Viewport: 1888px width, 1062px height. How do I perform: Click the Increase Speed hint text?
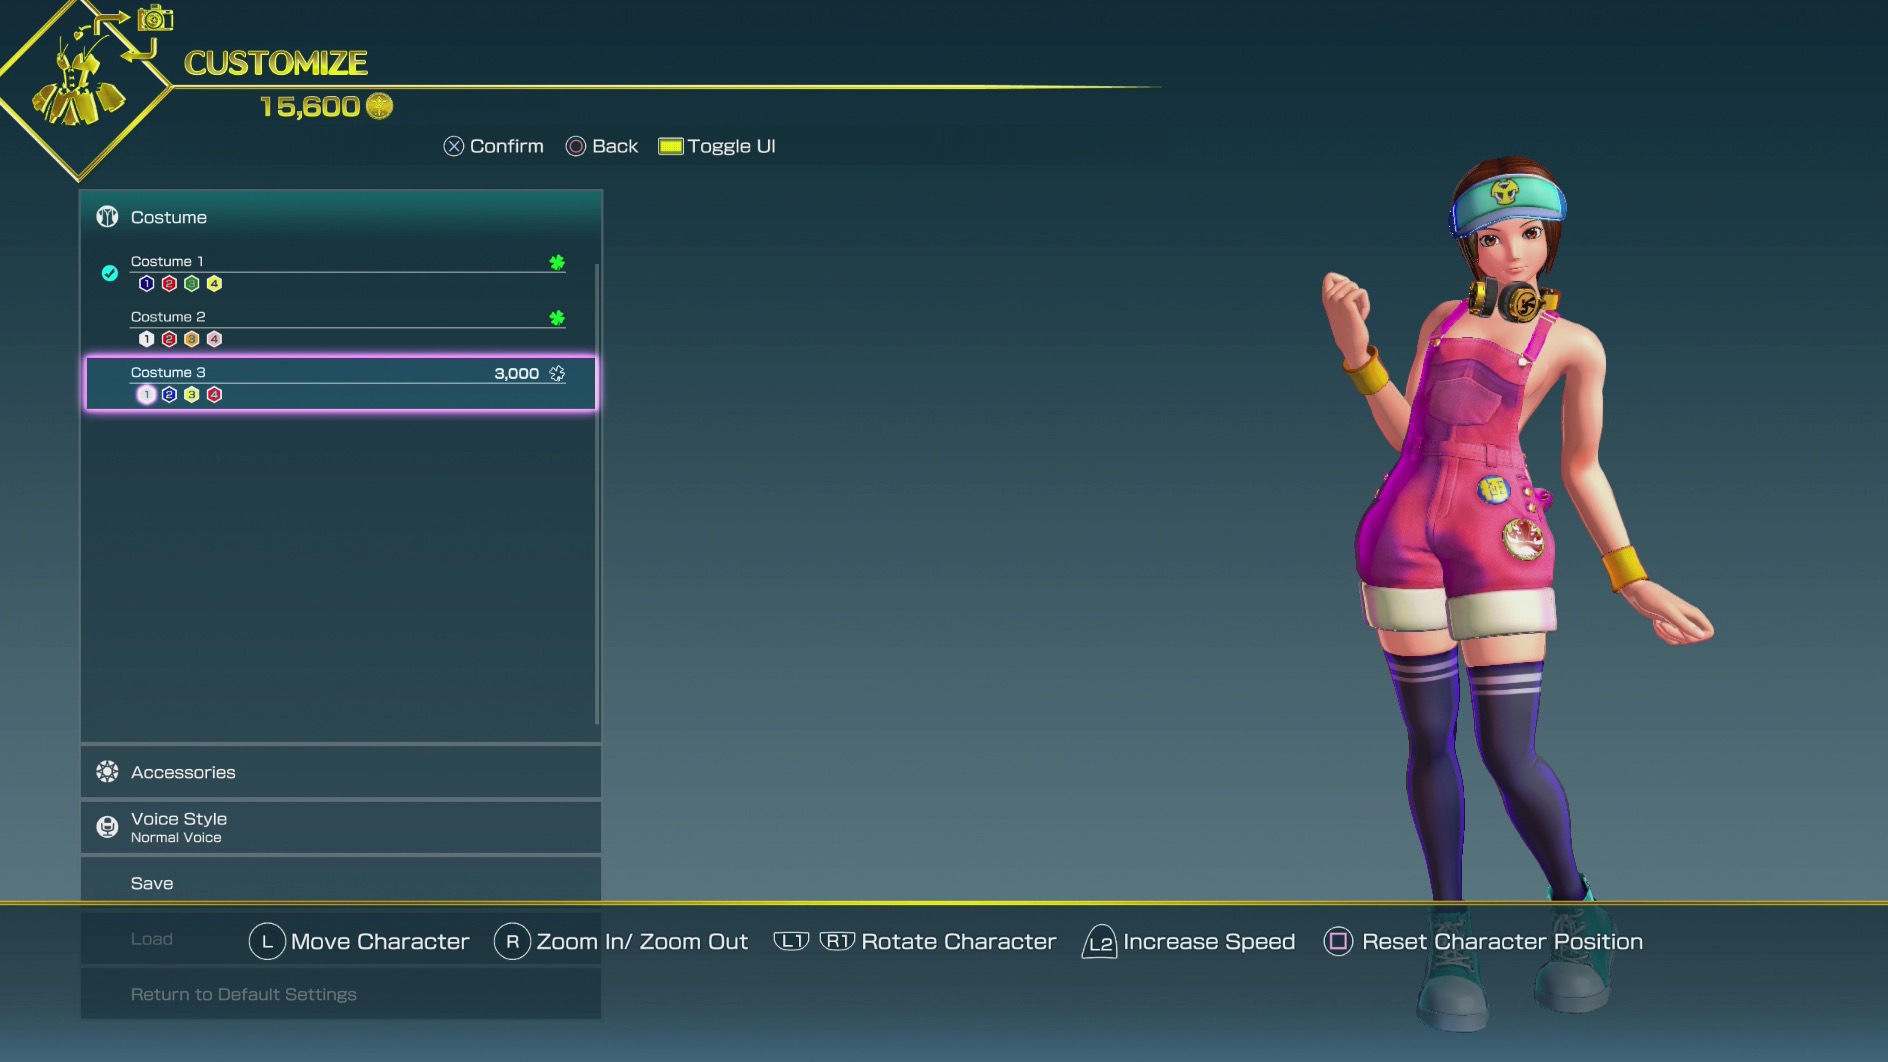(x=1209, y=942)
